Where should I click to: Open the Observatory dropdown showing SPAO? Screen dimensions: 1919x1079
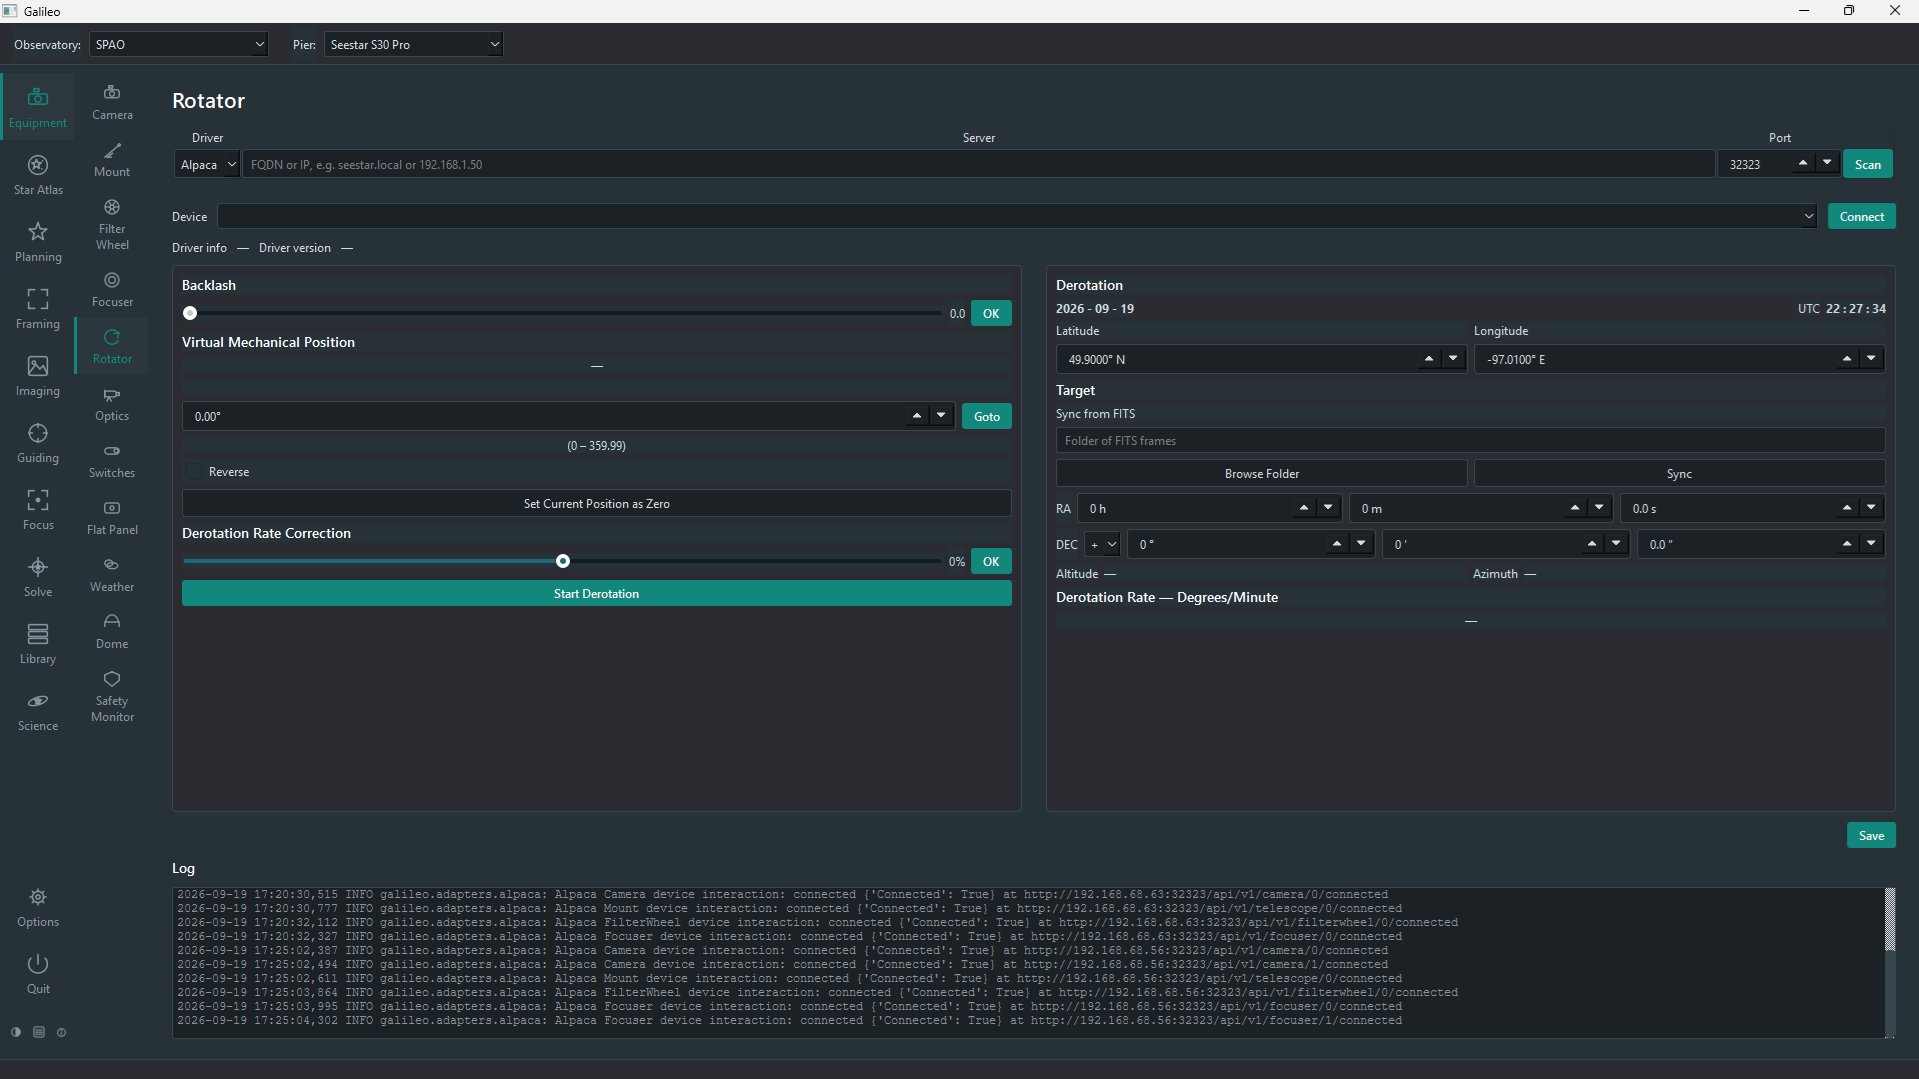point(179,44)
